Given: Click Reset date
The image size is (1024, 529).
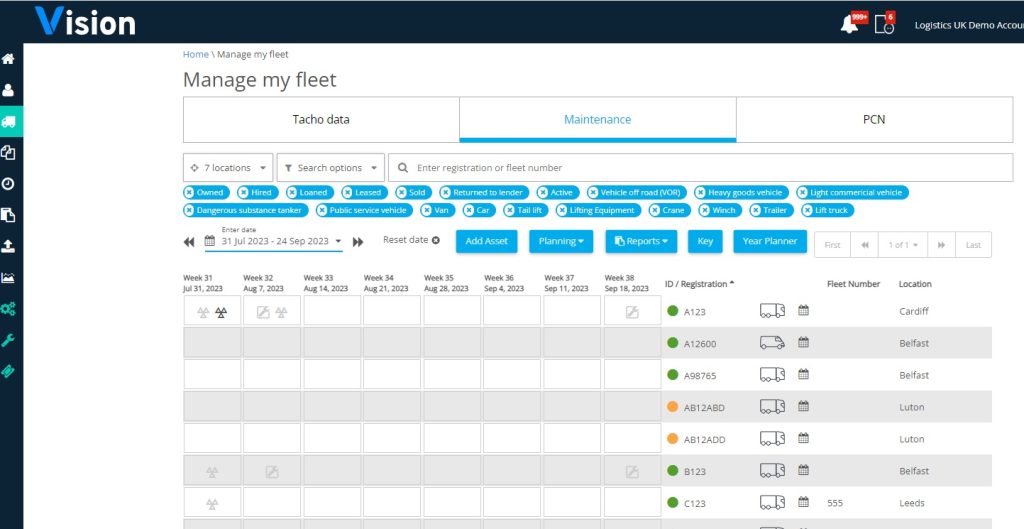Looking at the screenshot, I should 411,240.
